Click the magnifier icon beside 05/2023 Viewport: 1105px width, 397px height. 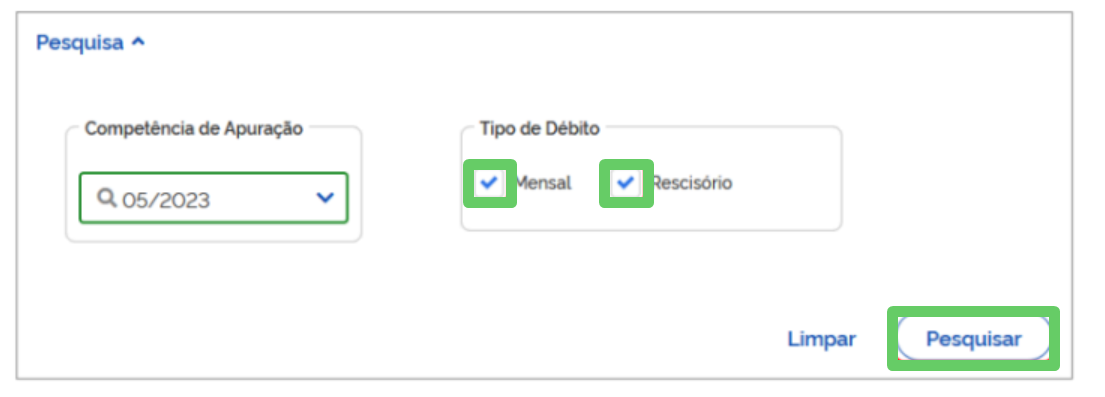[106, 198]
